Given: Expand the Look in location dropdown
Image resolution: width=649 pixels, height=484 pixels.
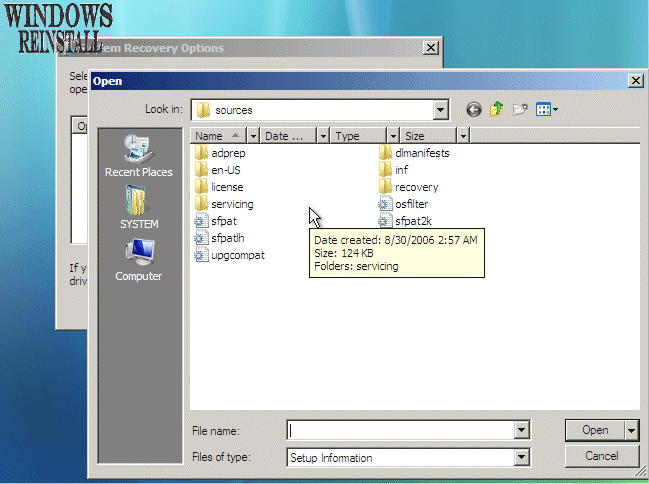Looking at the screenshot, I should 440,110.
